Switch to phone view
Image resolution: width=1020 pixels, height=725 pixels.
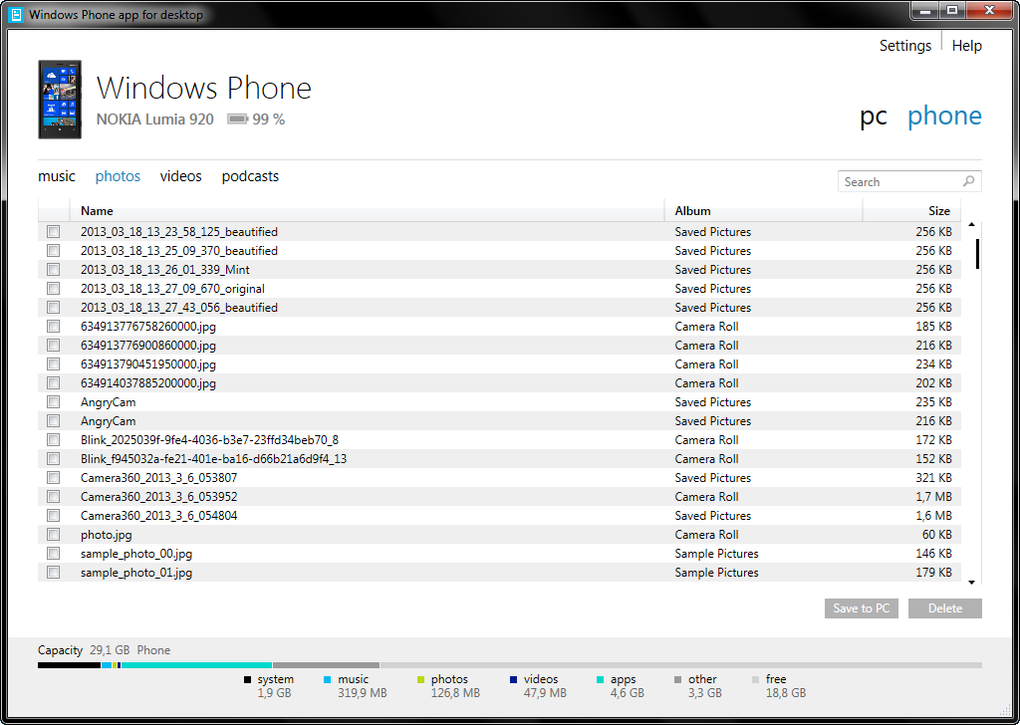pyautogui.click(x=945, y=116)
